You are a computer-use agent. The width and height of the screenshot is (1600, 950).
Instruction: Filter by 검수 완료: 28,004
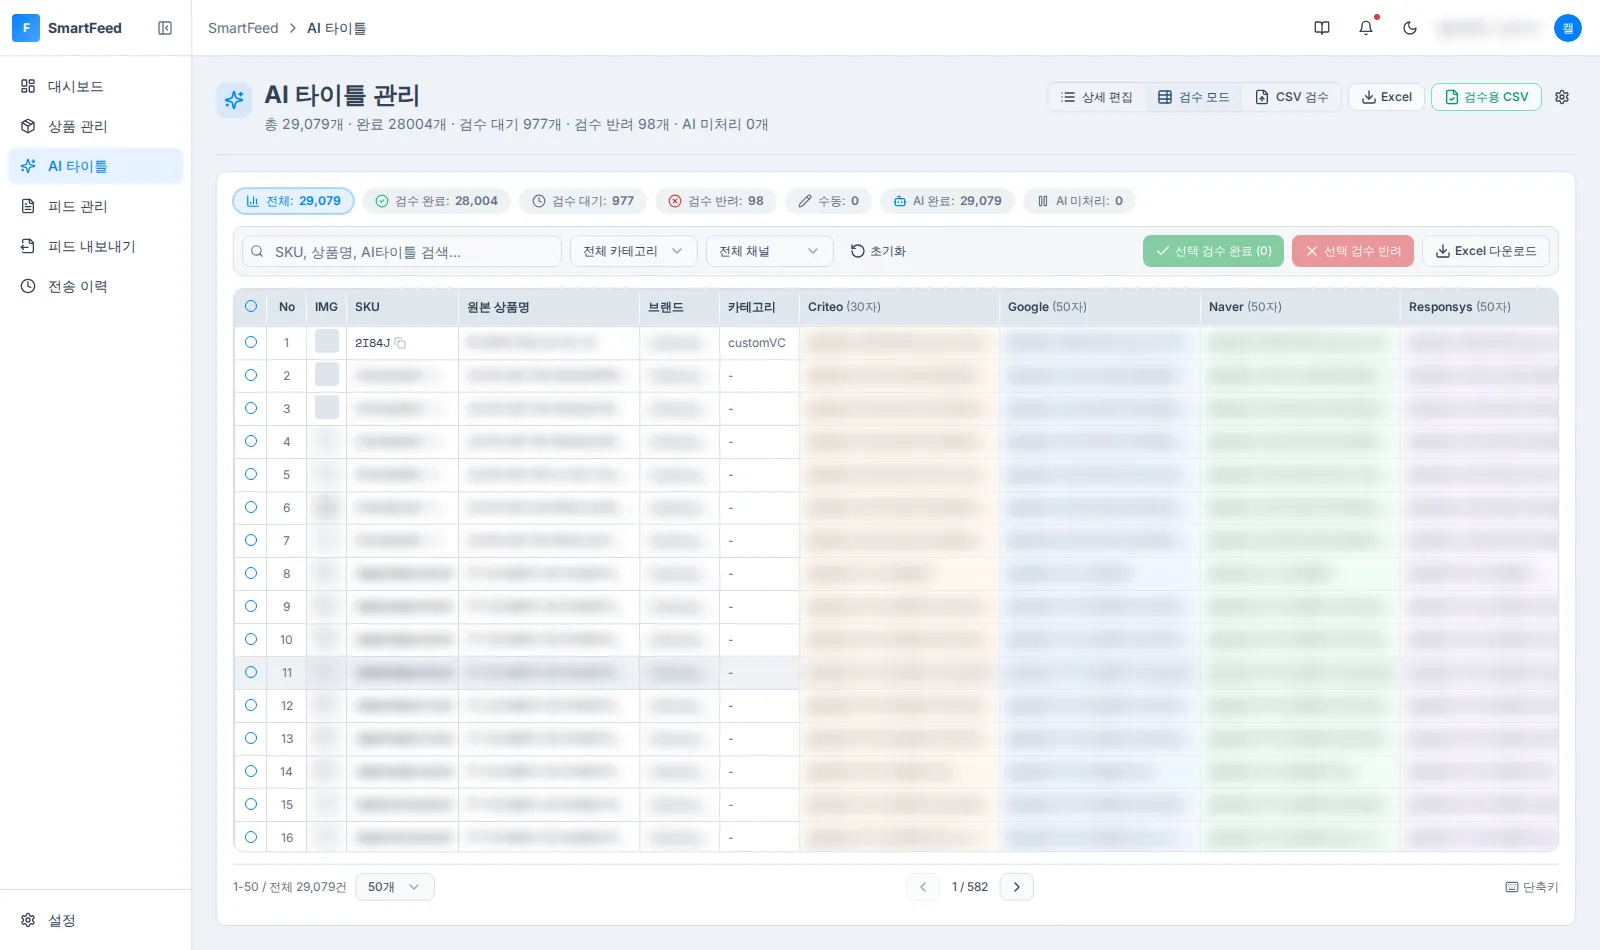pyautogui.click(x=436, y=201)
